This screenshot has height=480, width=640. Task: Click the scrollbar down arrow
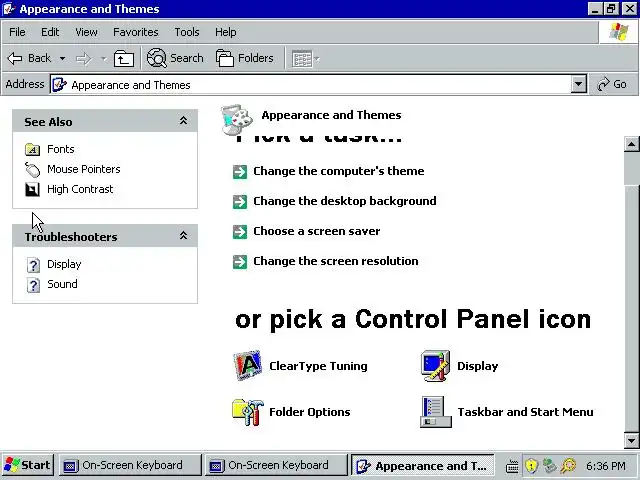(x=631, y=441)
